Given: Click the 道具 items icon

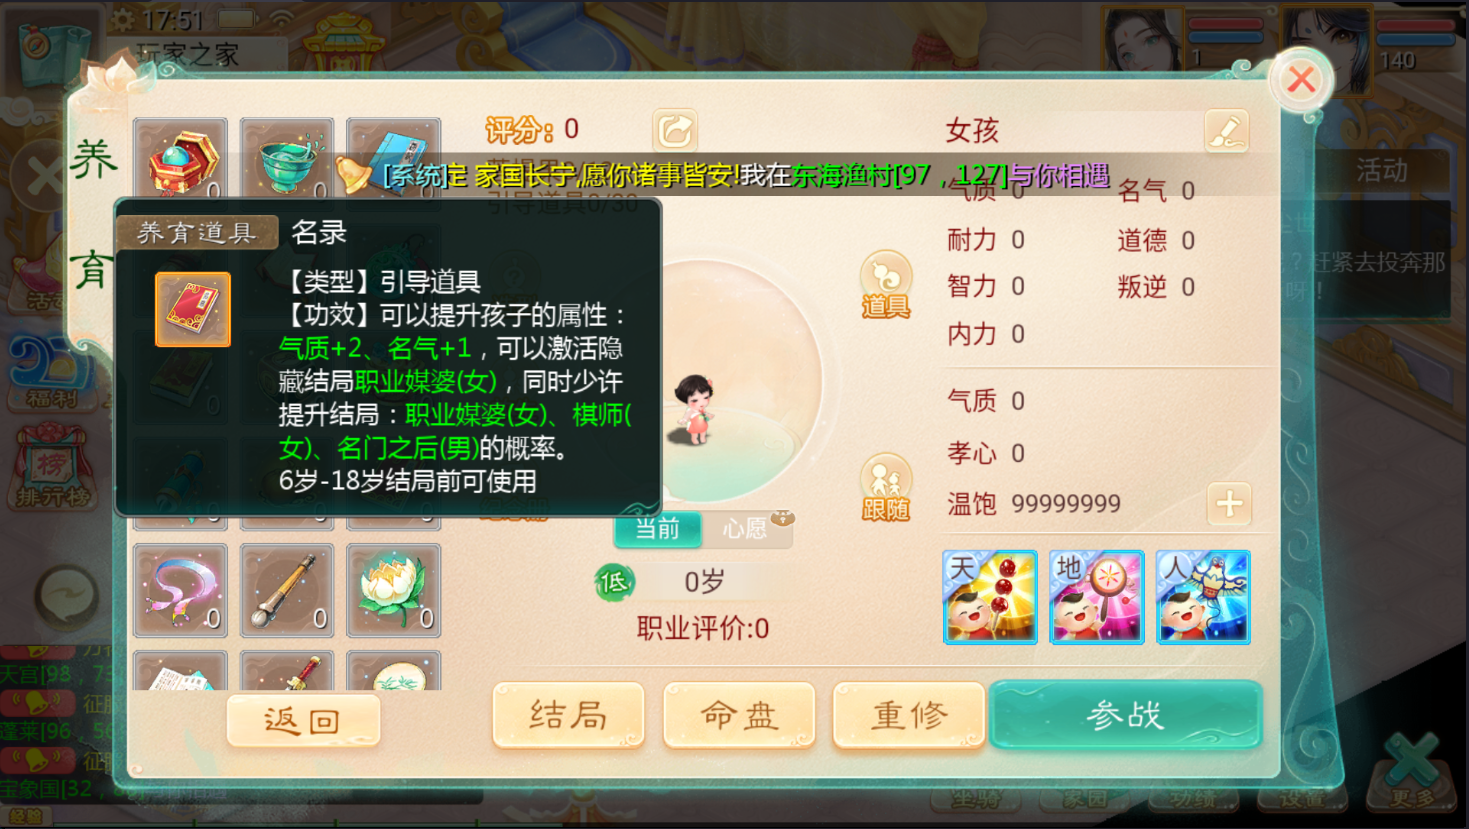Looking at the screenshot, I should [x=886, y=286].
